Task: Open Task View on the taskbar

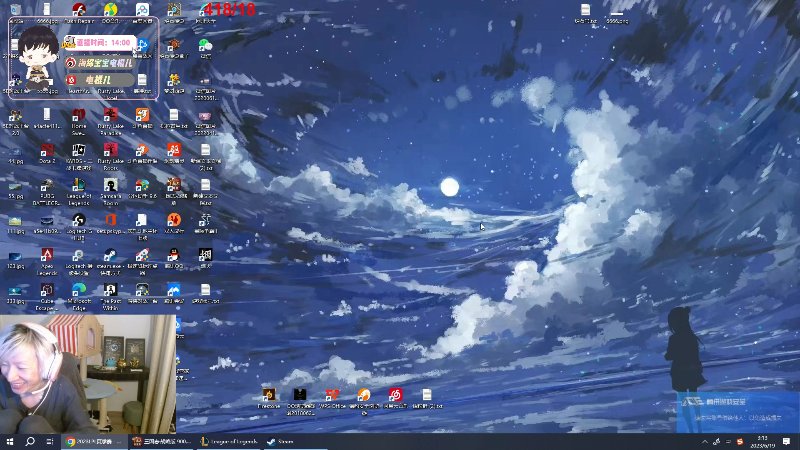Action: click(49, 441)
